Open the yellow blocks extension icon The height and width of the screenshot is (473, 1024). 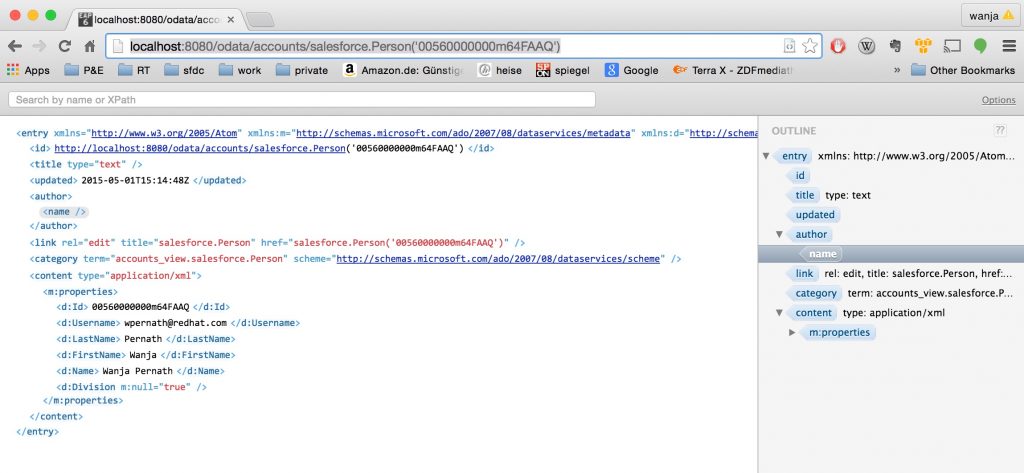(x=923, y=46)
